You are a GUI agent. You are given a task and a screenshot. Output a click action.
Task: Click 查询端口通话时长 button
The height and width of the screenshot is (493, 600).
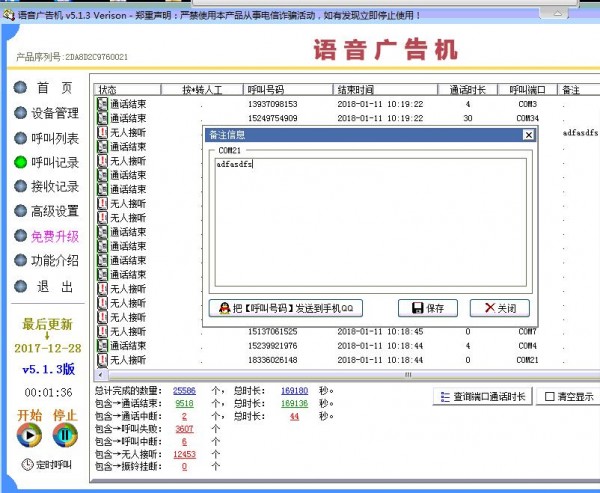(484, 397)
